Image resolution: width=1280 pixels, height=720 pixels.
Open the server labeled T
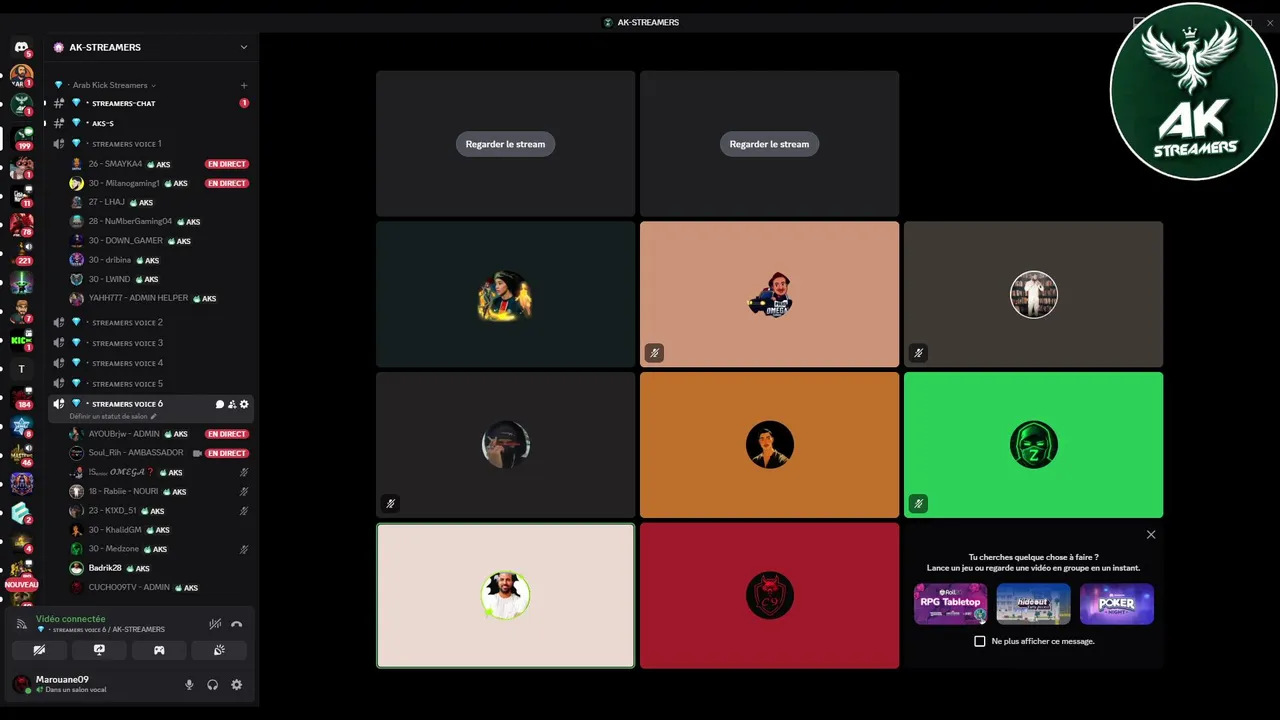[x=22, y=369]
